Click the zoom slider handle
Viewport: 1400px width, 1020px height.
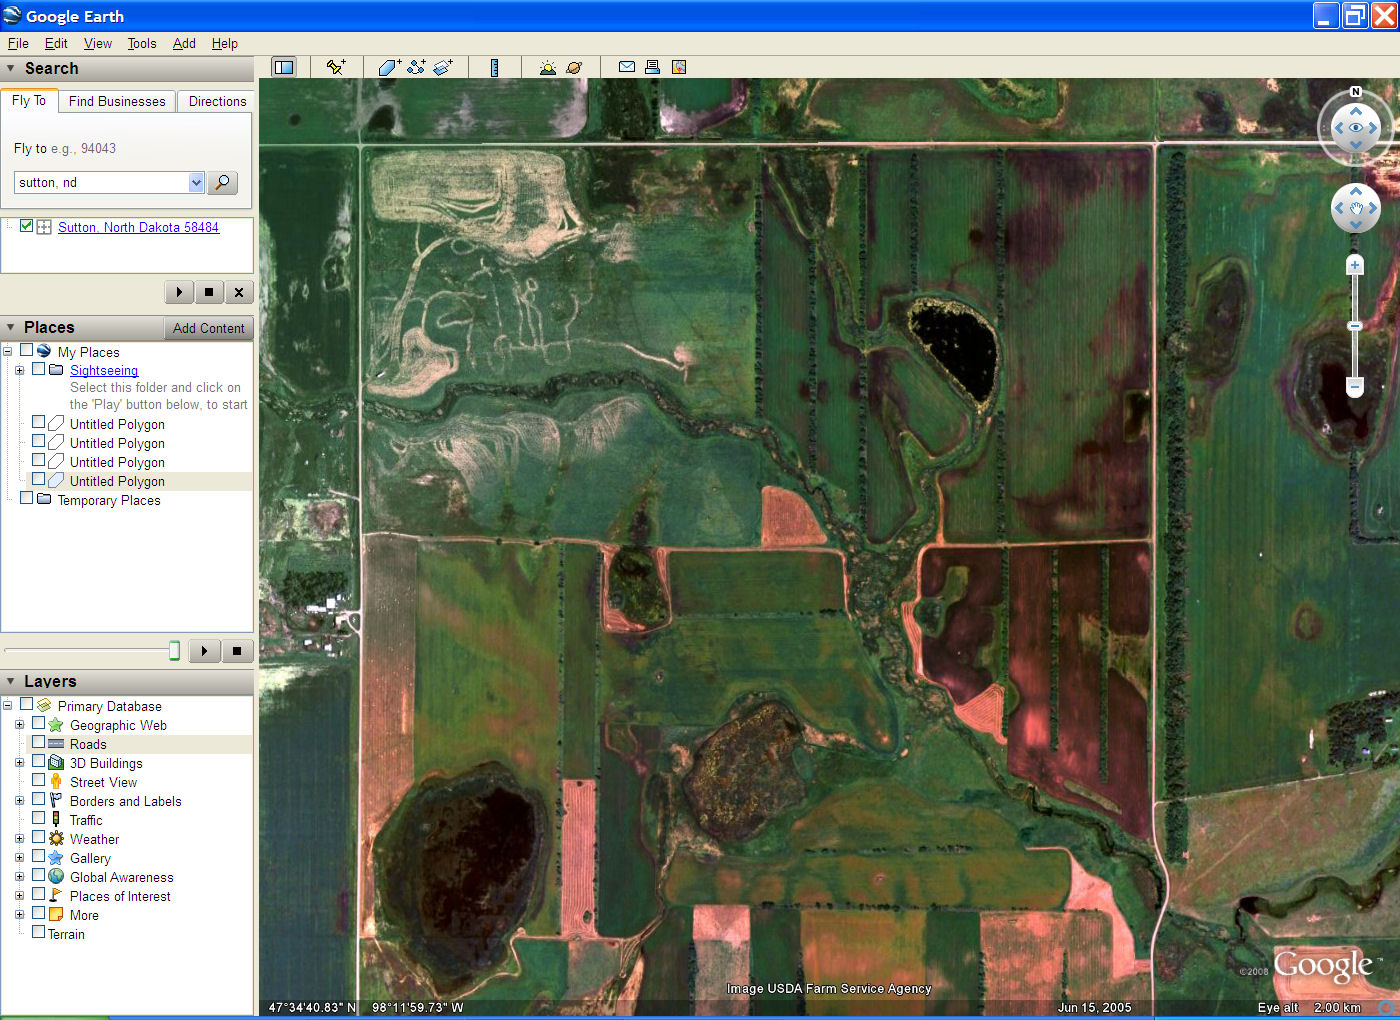tap(1355, 326)
